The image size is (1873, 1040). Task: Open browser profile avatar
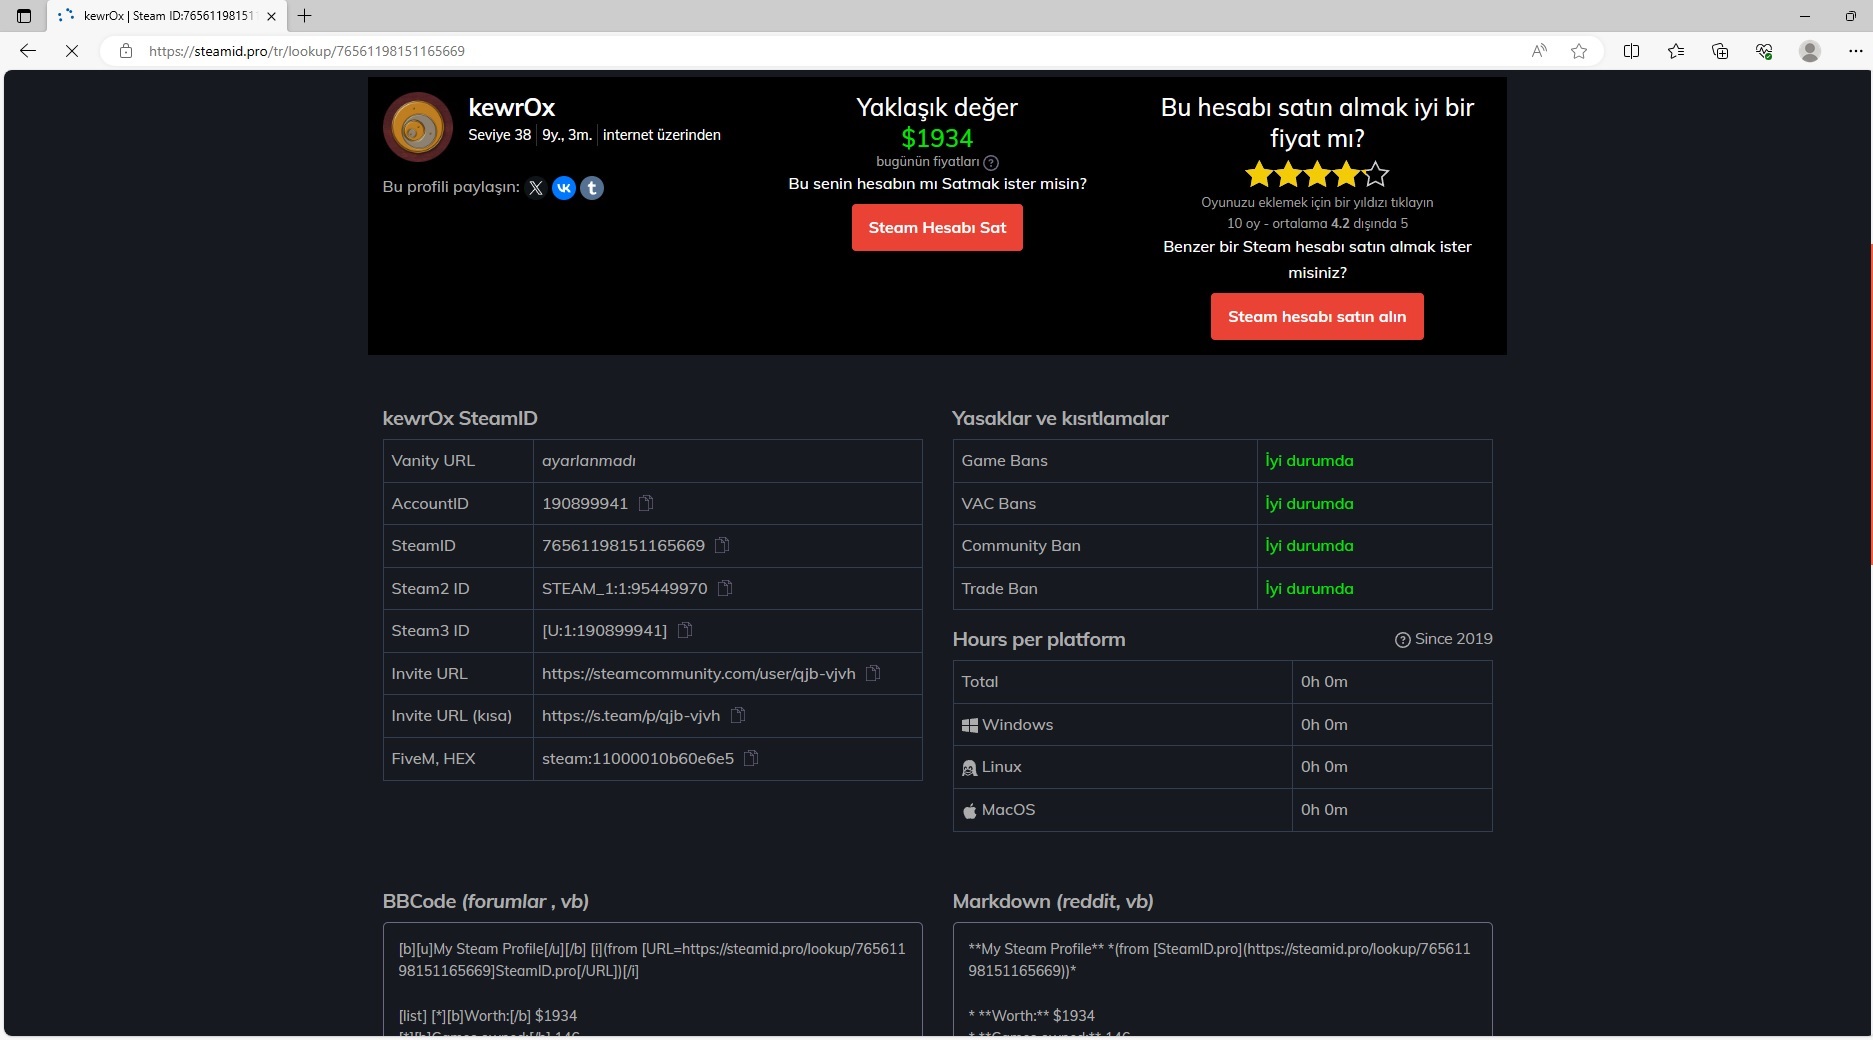(x=1809, y=51)
